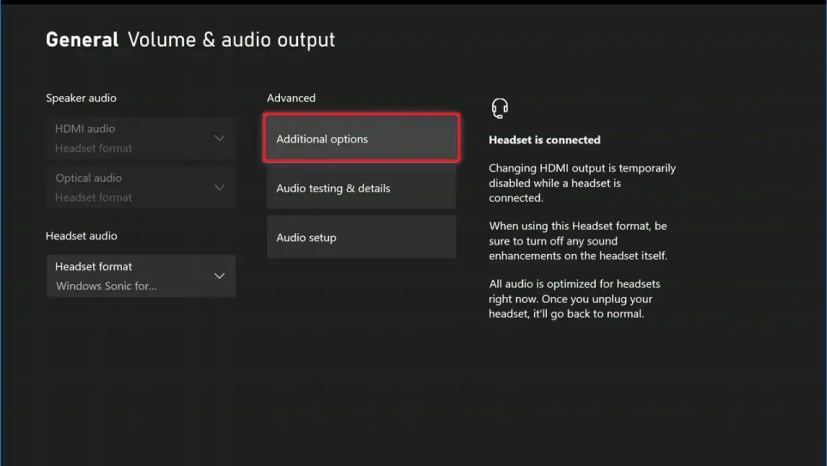Click the Changing HDMI output is temporarily disabled text
Image resolution: width=827 pixels, height=466 pixels.
[x=582, y=183]
